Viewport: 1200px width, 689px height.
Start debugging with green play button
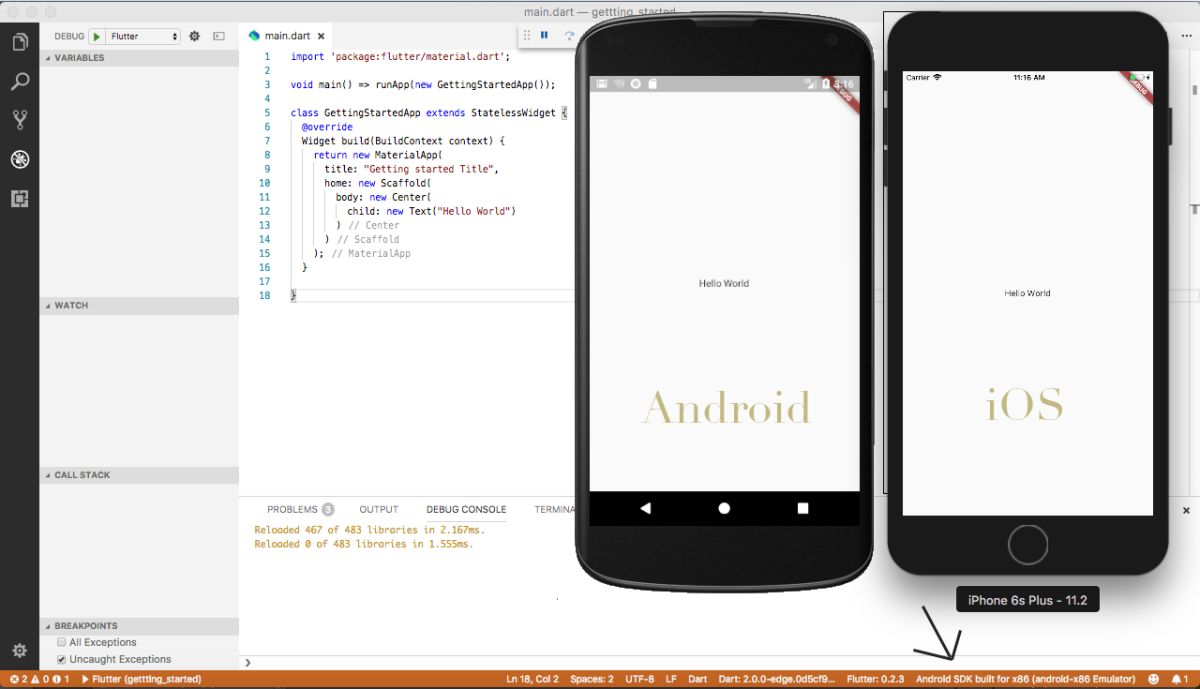tap(96, 36)
